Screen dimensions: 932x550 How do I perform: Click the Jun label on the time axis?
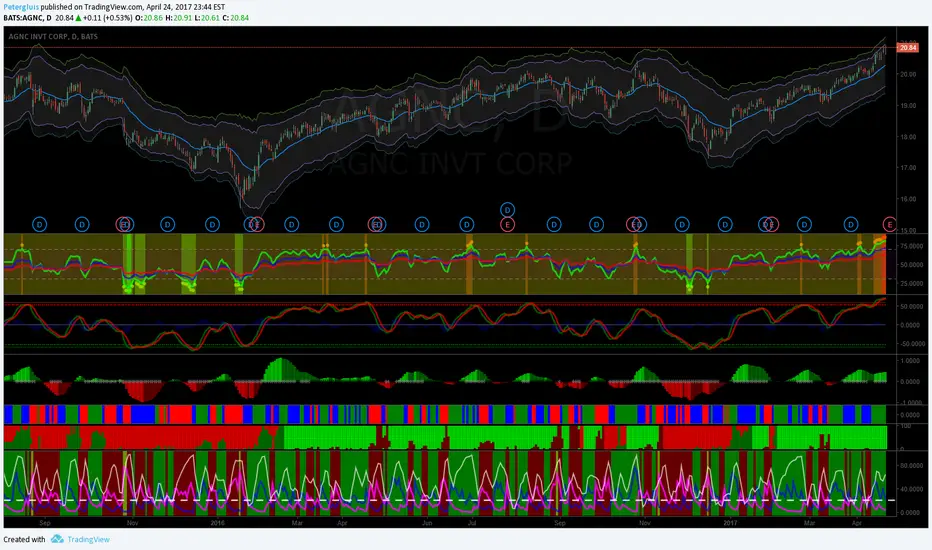tap(427, 523)
